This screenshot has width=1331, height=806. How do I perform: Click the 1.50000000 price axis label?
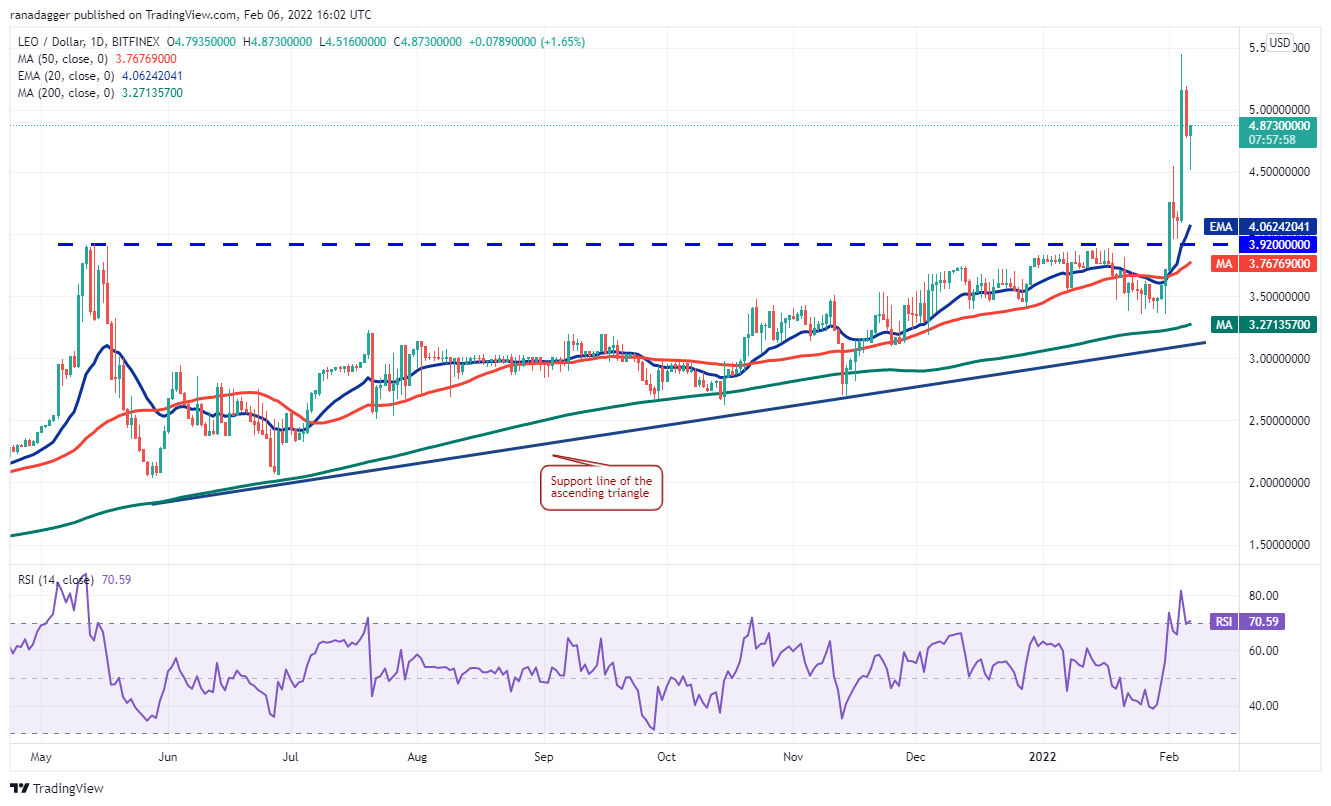1280,546
